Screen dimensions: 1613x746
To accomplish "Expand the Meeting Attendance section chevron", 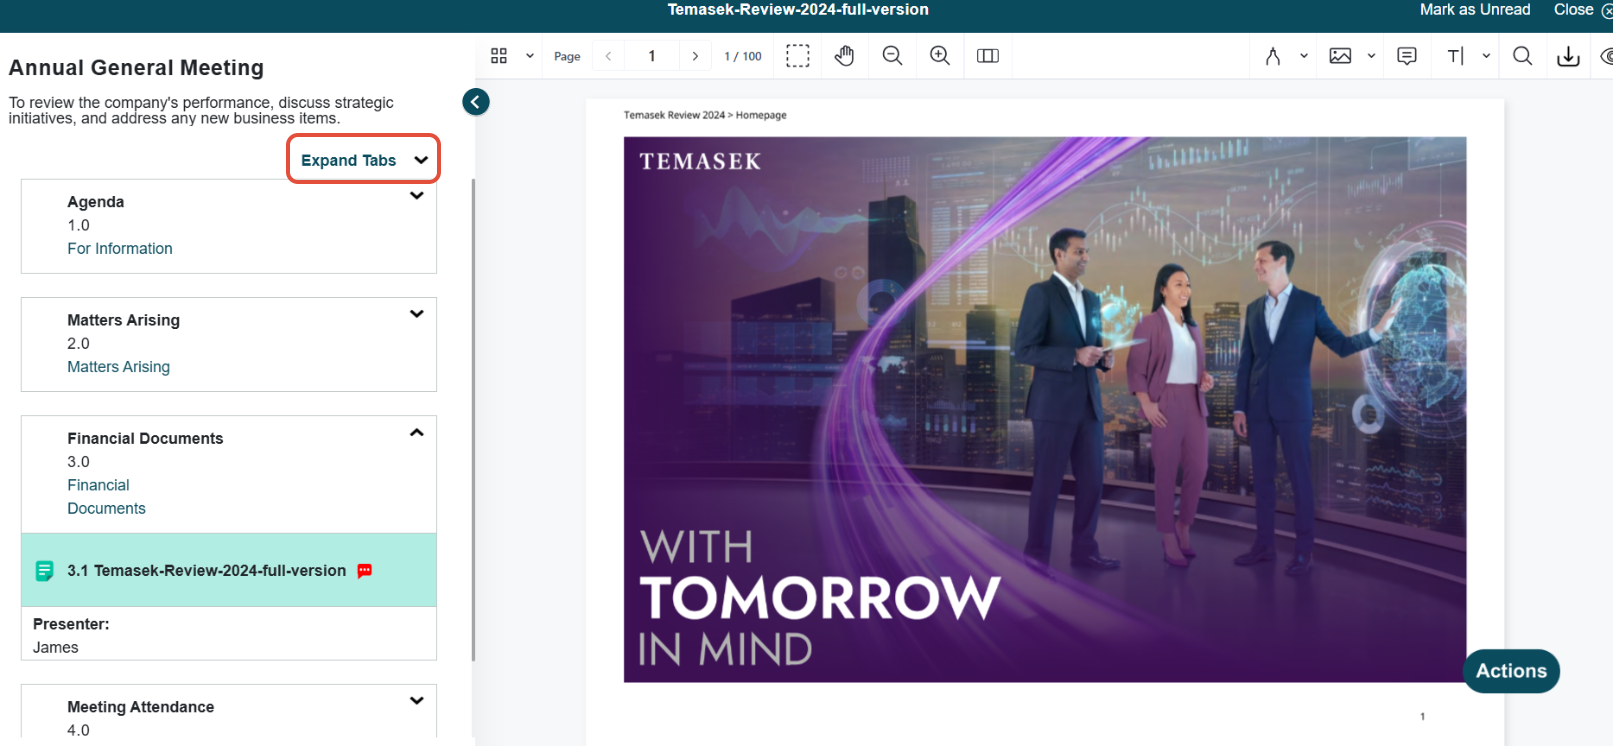I will (417, 701).
